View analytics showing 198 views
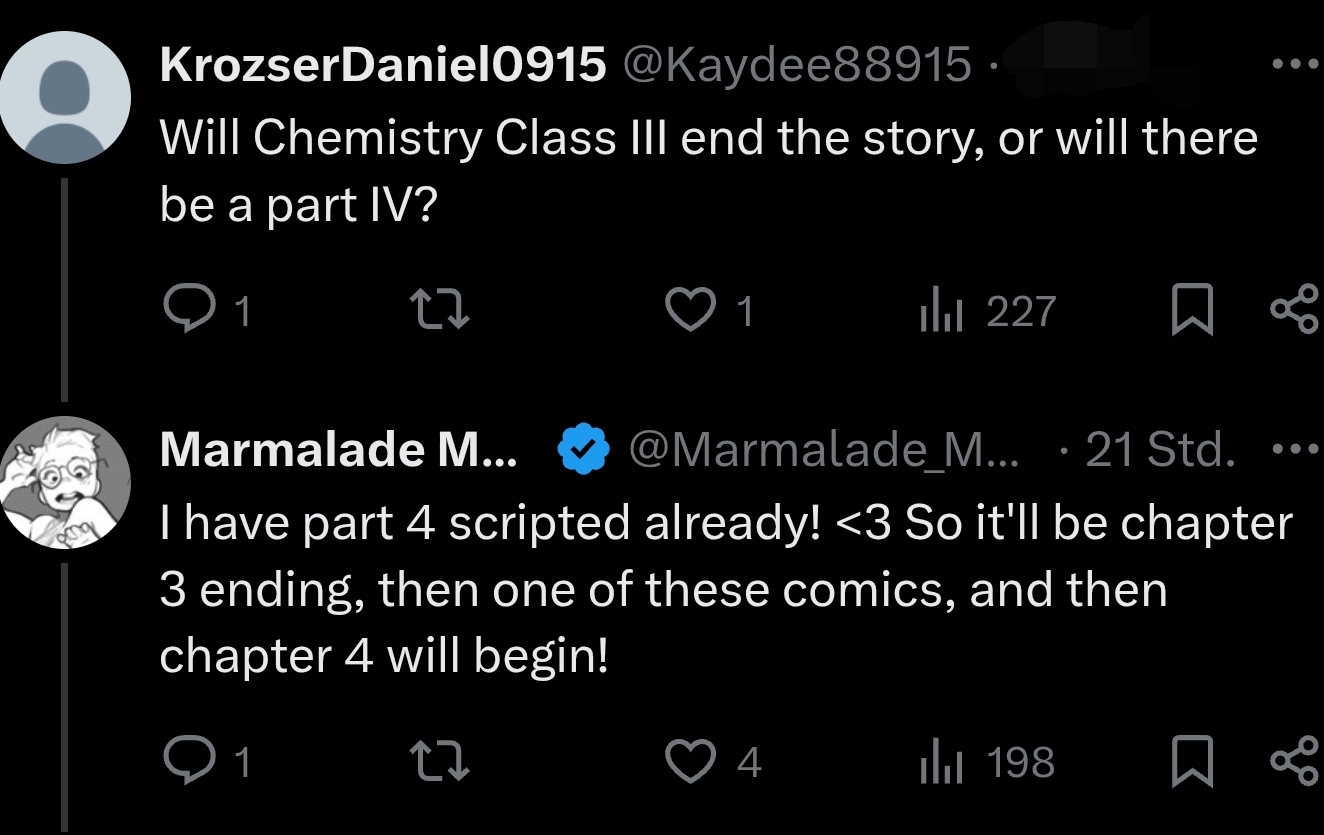 click(987, 762)
